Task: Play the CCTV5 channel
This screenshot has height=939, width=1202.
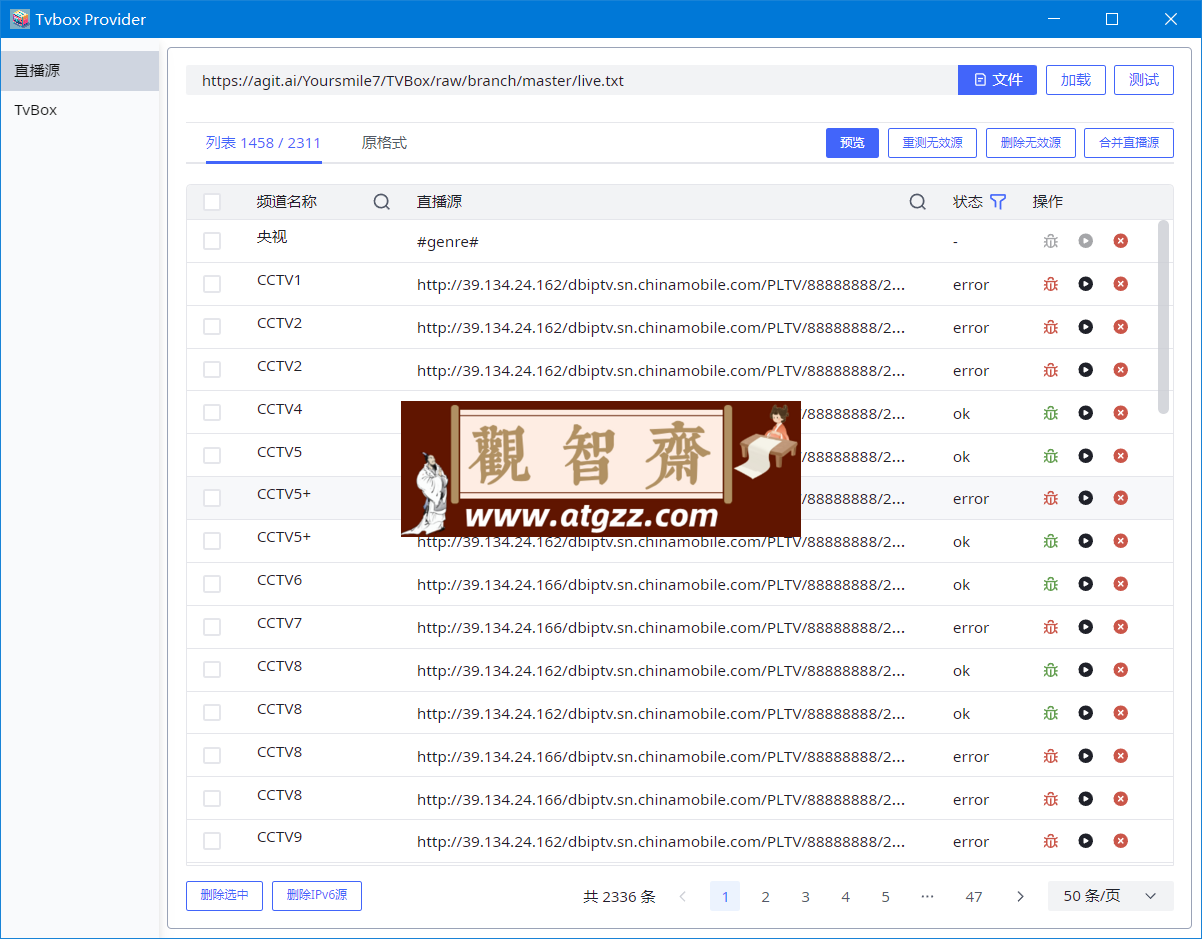Action: [x=1085, y=456]
